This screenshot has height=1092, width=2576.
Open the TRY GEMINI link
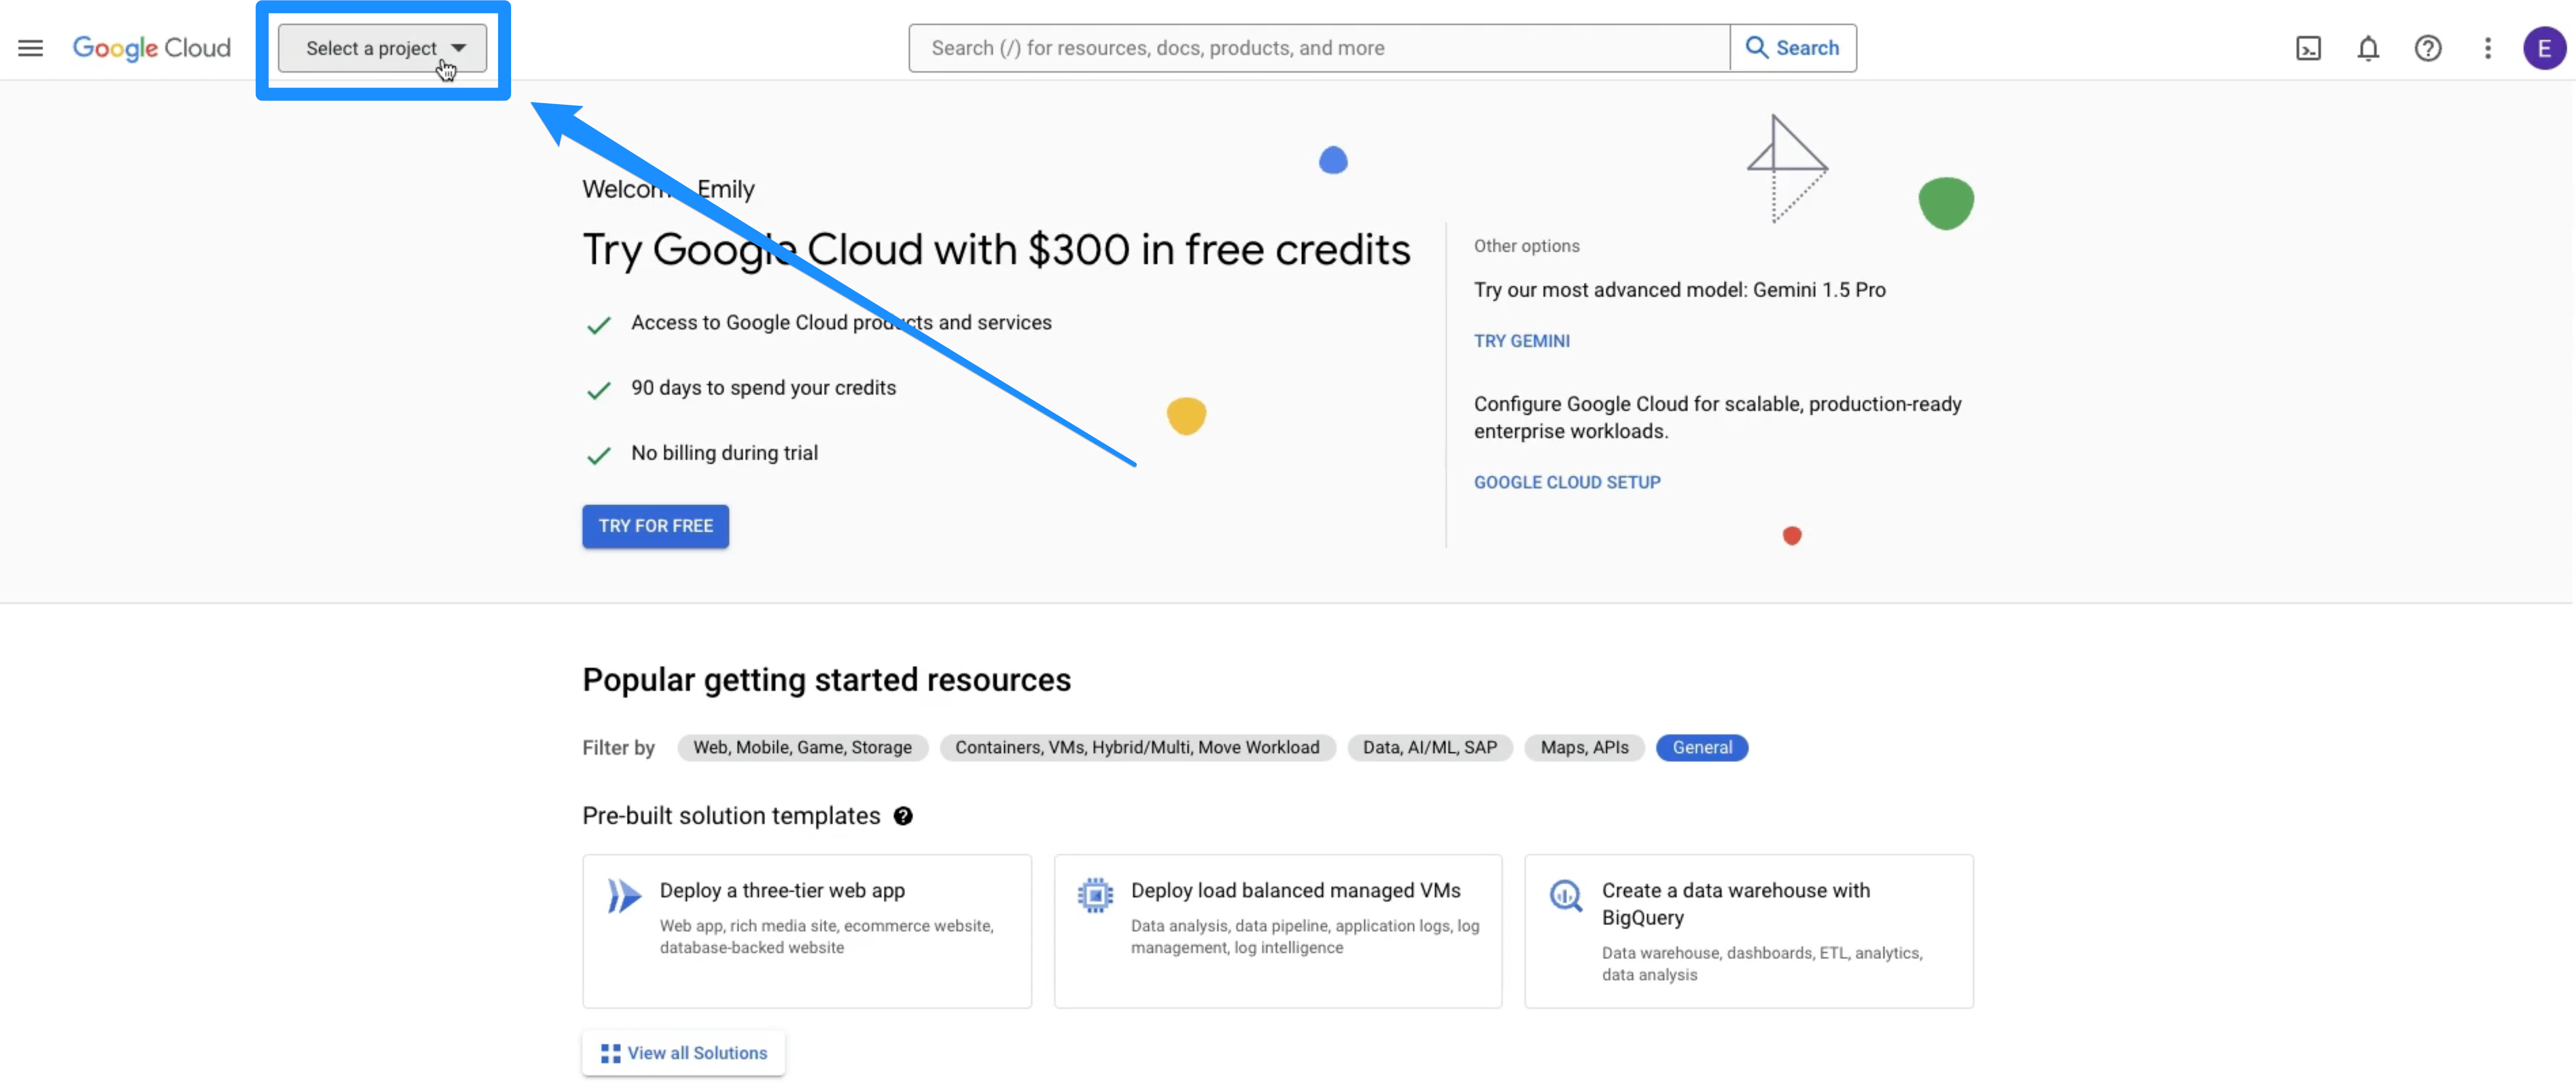tap(1521, 340)
